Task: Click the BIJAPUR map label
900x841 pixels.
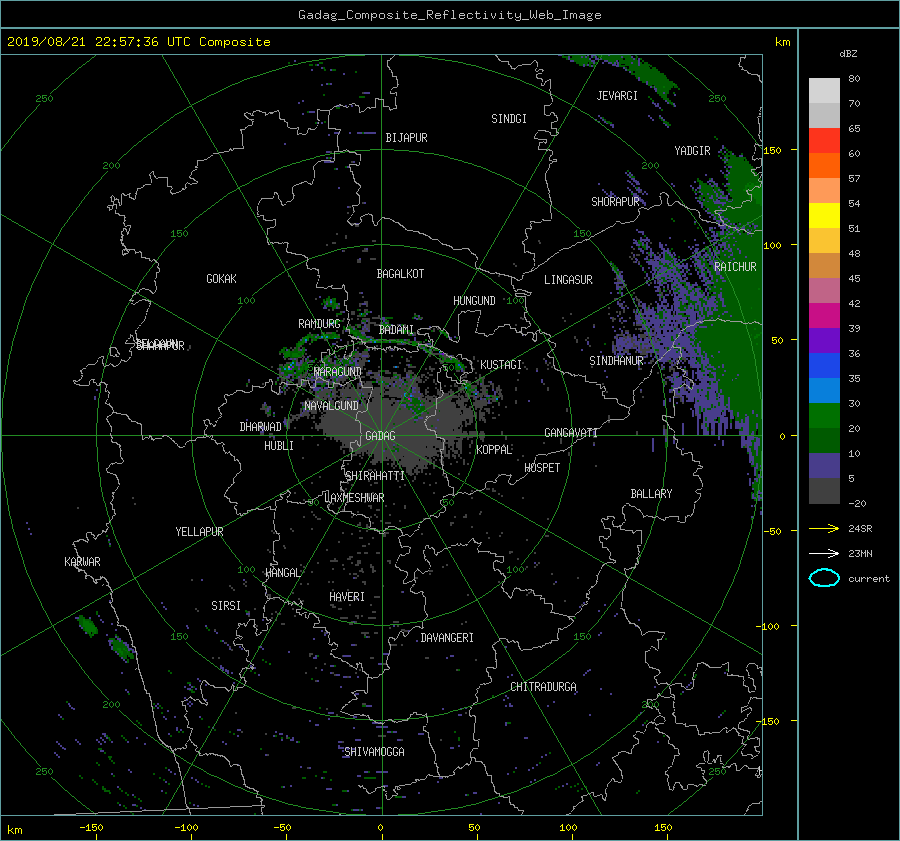Action: pyautogui.click(x=406, y=138)
